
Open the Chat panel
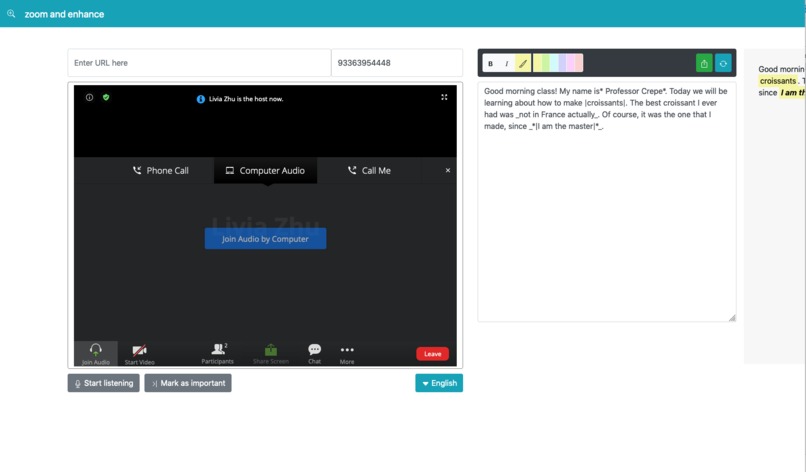pos(315,354)
